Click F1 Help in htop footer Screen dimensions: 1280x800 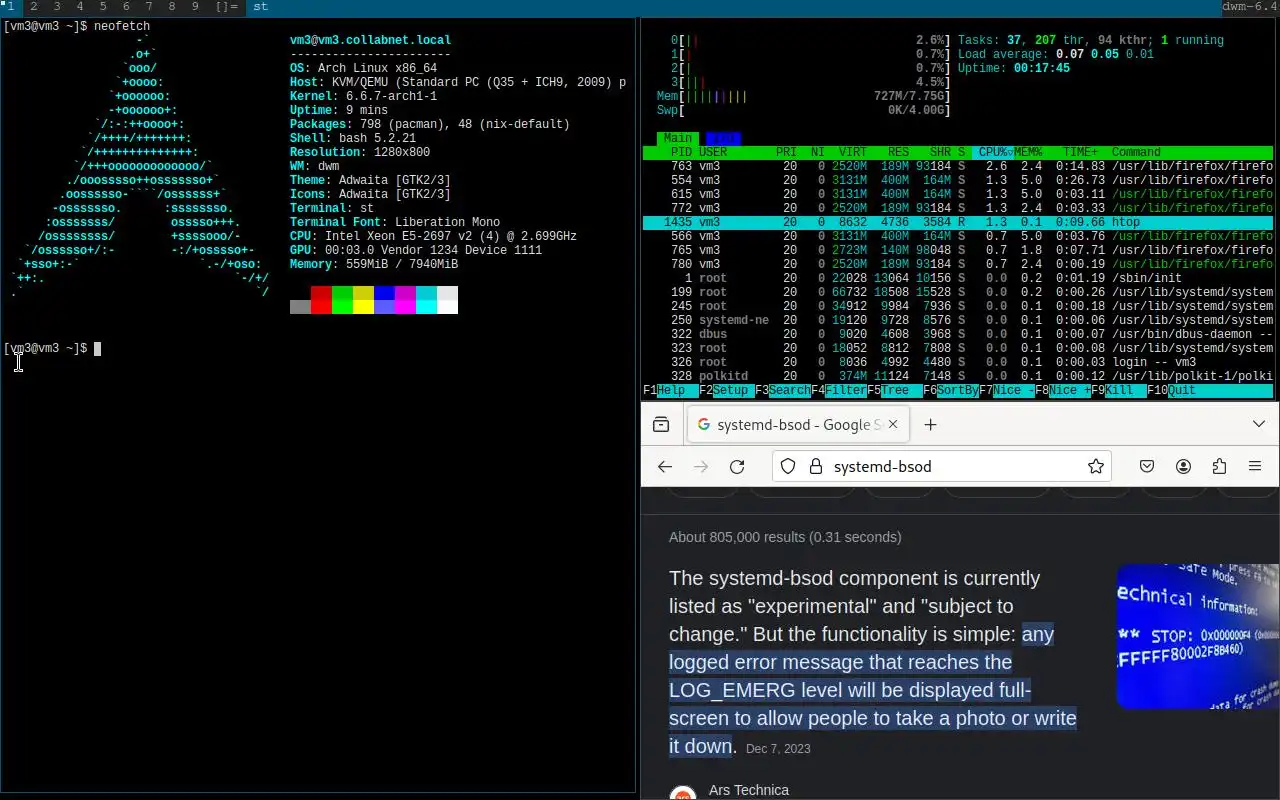click(671, 390)
